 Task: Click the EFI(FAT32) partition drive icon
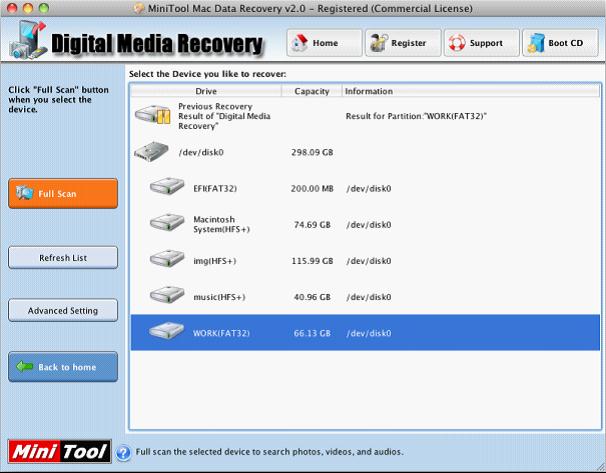pos(167,187)
